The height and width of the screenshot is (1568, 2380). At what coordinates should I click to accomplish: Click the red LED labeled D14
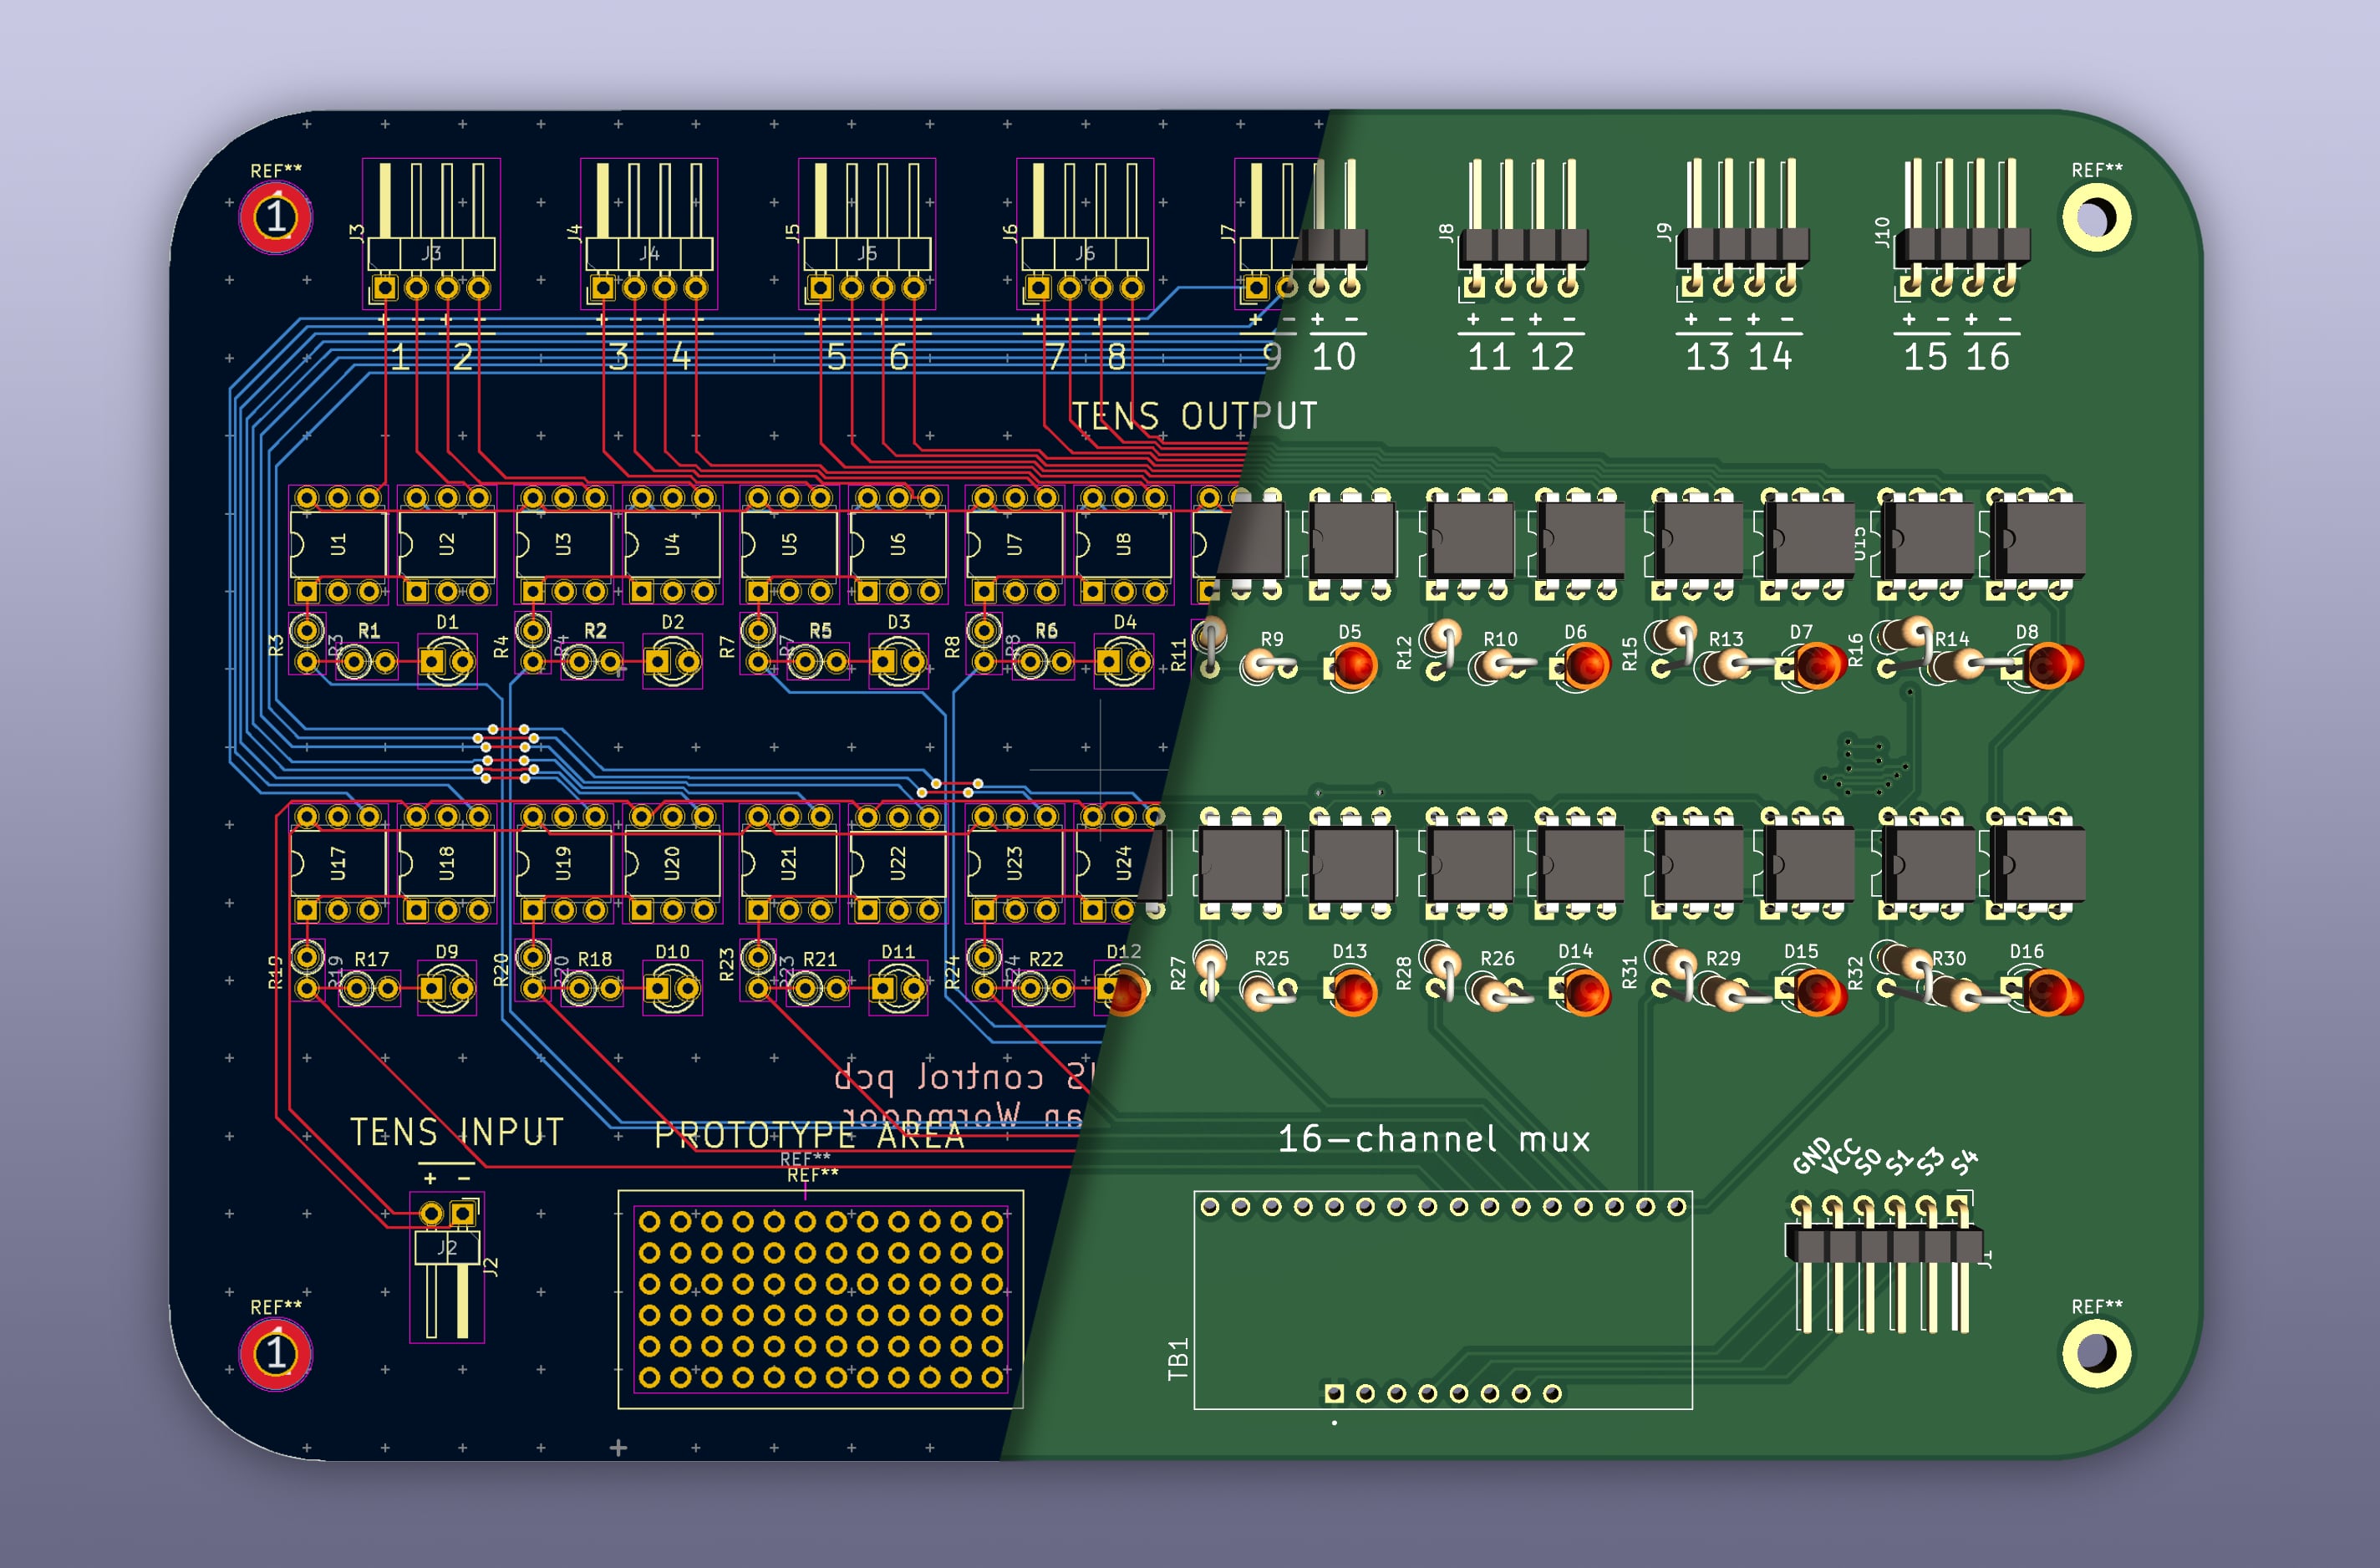pos(1585,993)
